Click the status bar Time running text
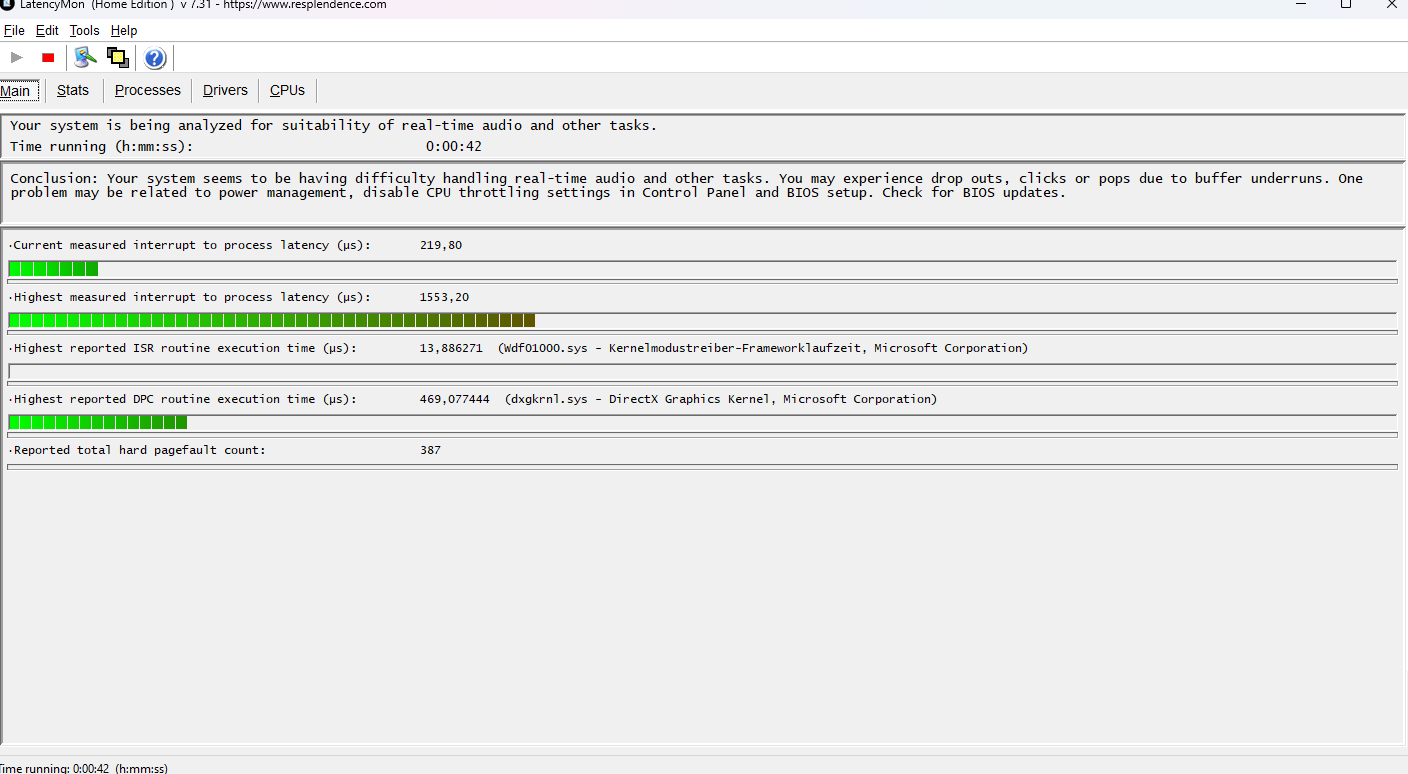 (84, 768)
